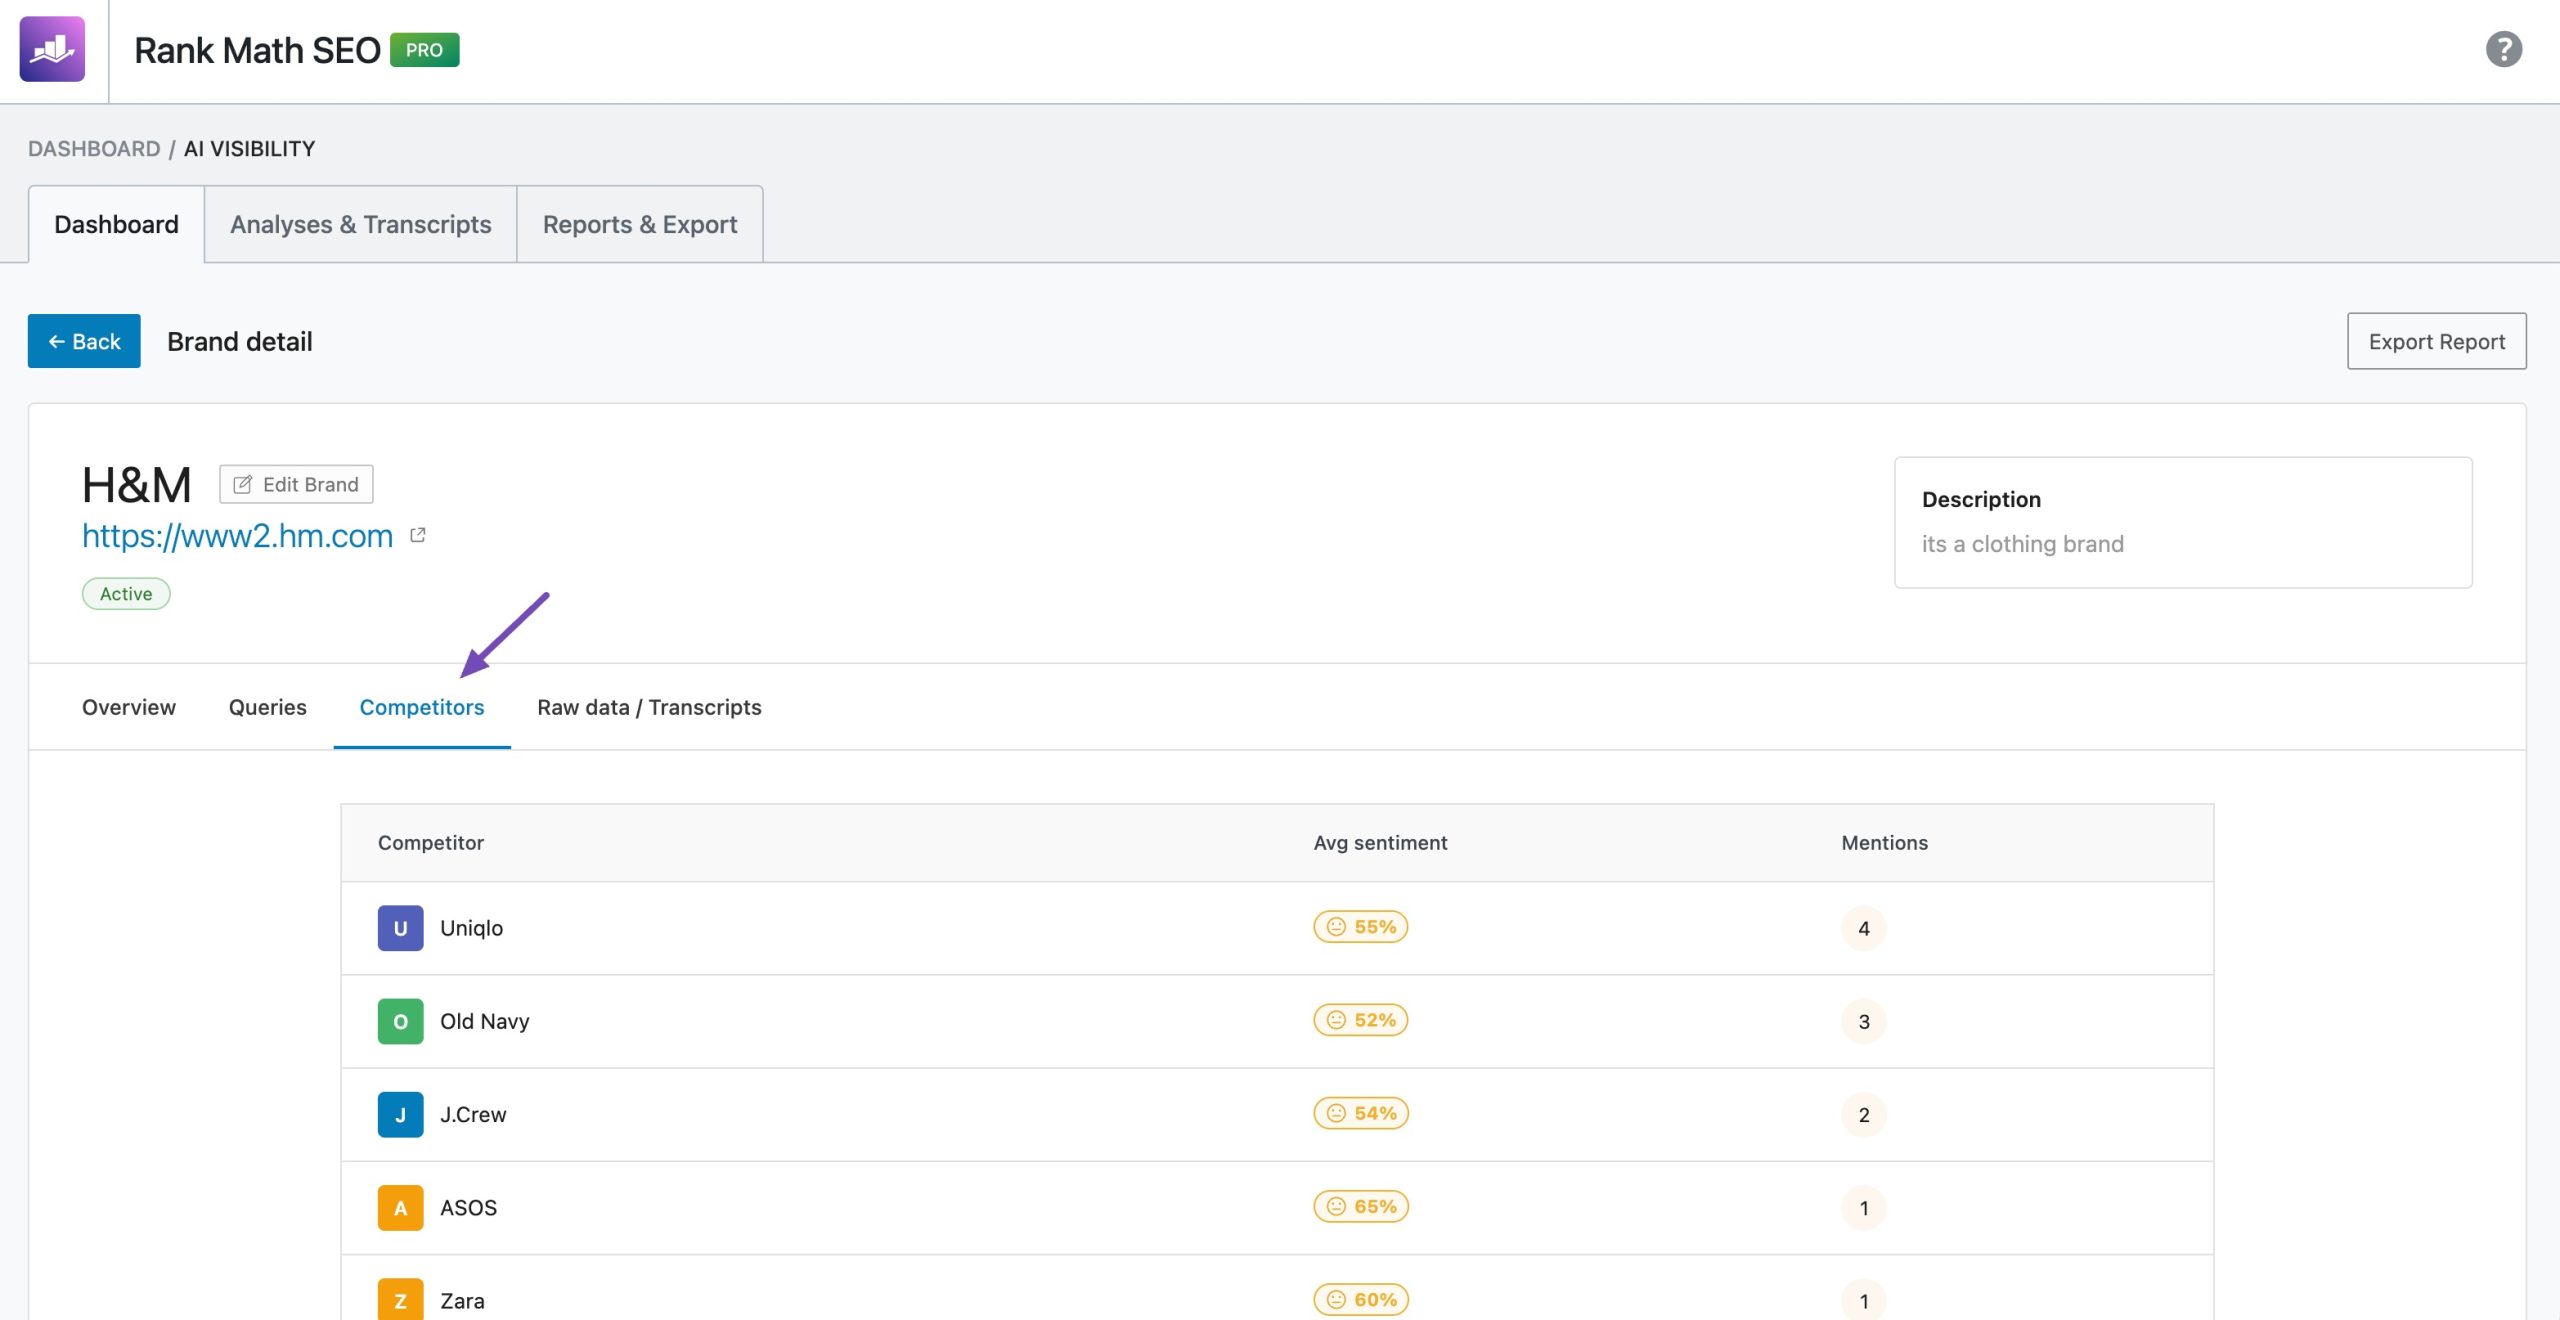Click the Zara Z avatar icon
Image resolution: width=2560 pixels, height=1320 pixels.
coord(400,1299)
